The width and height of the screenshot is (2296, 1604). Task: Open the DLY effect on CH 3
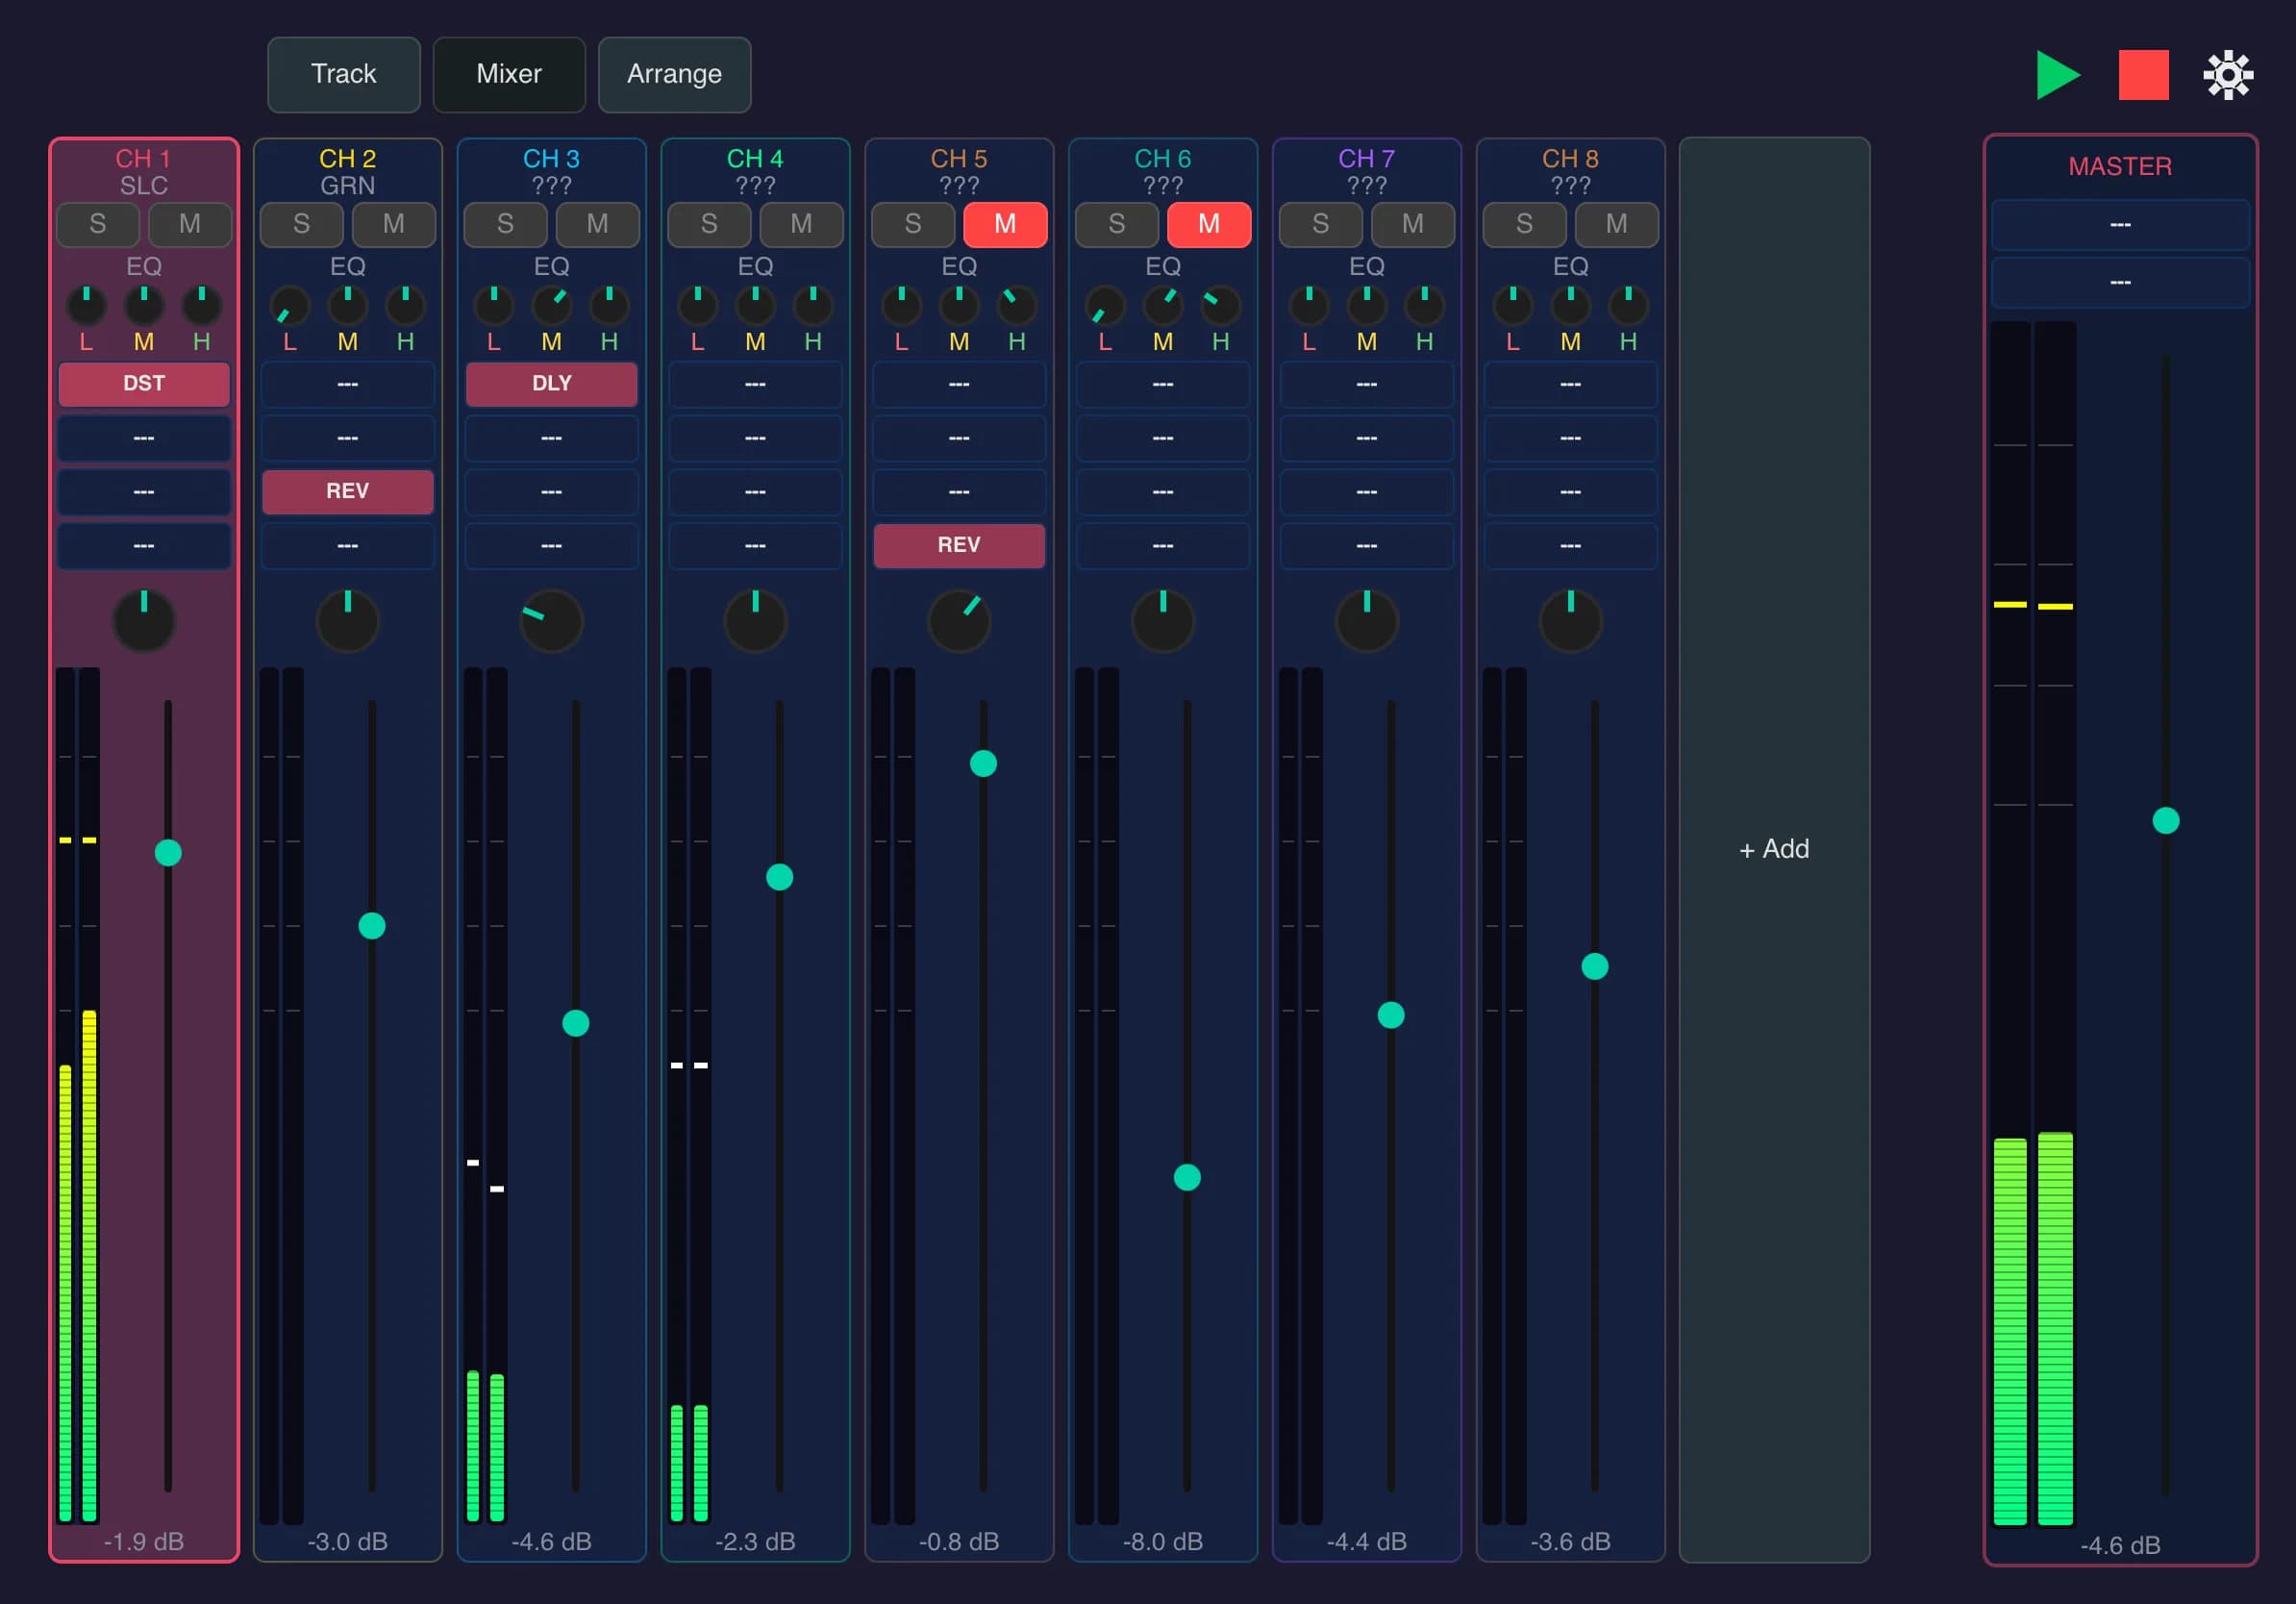[x=551, y=384]
